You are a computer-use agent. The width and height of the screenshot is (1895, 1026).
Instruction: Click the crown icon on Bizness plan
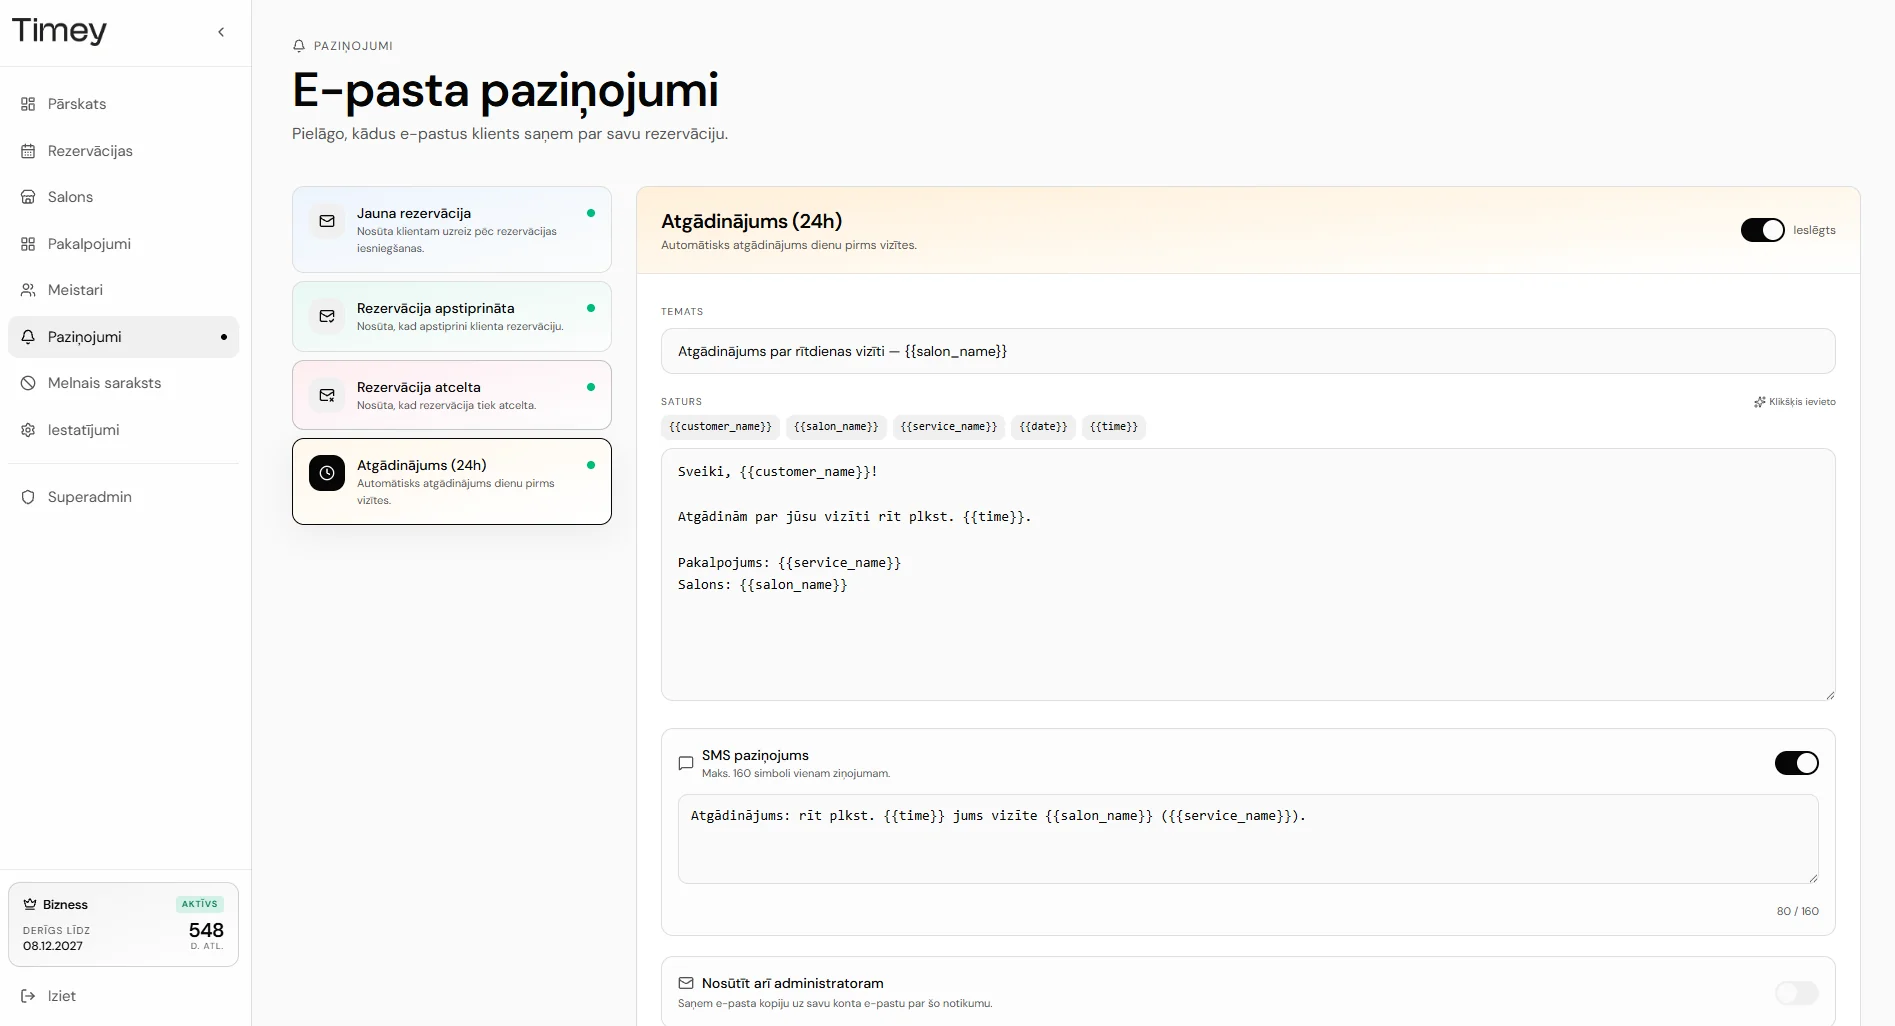[x=30, y=904]
